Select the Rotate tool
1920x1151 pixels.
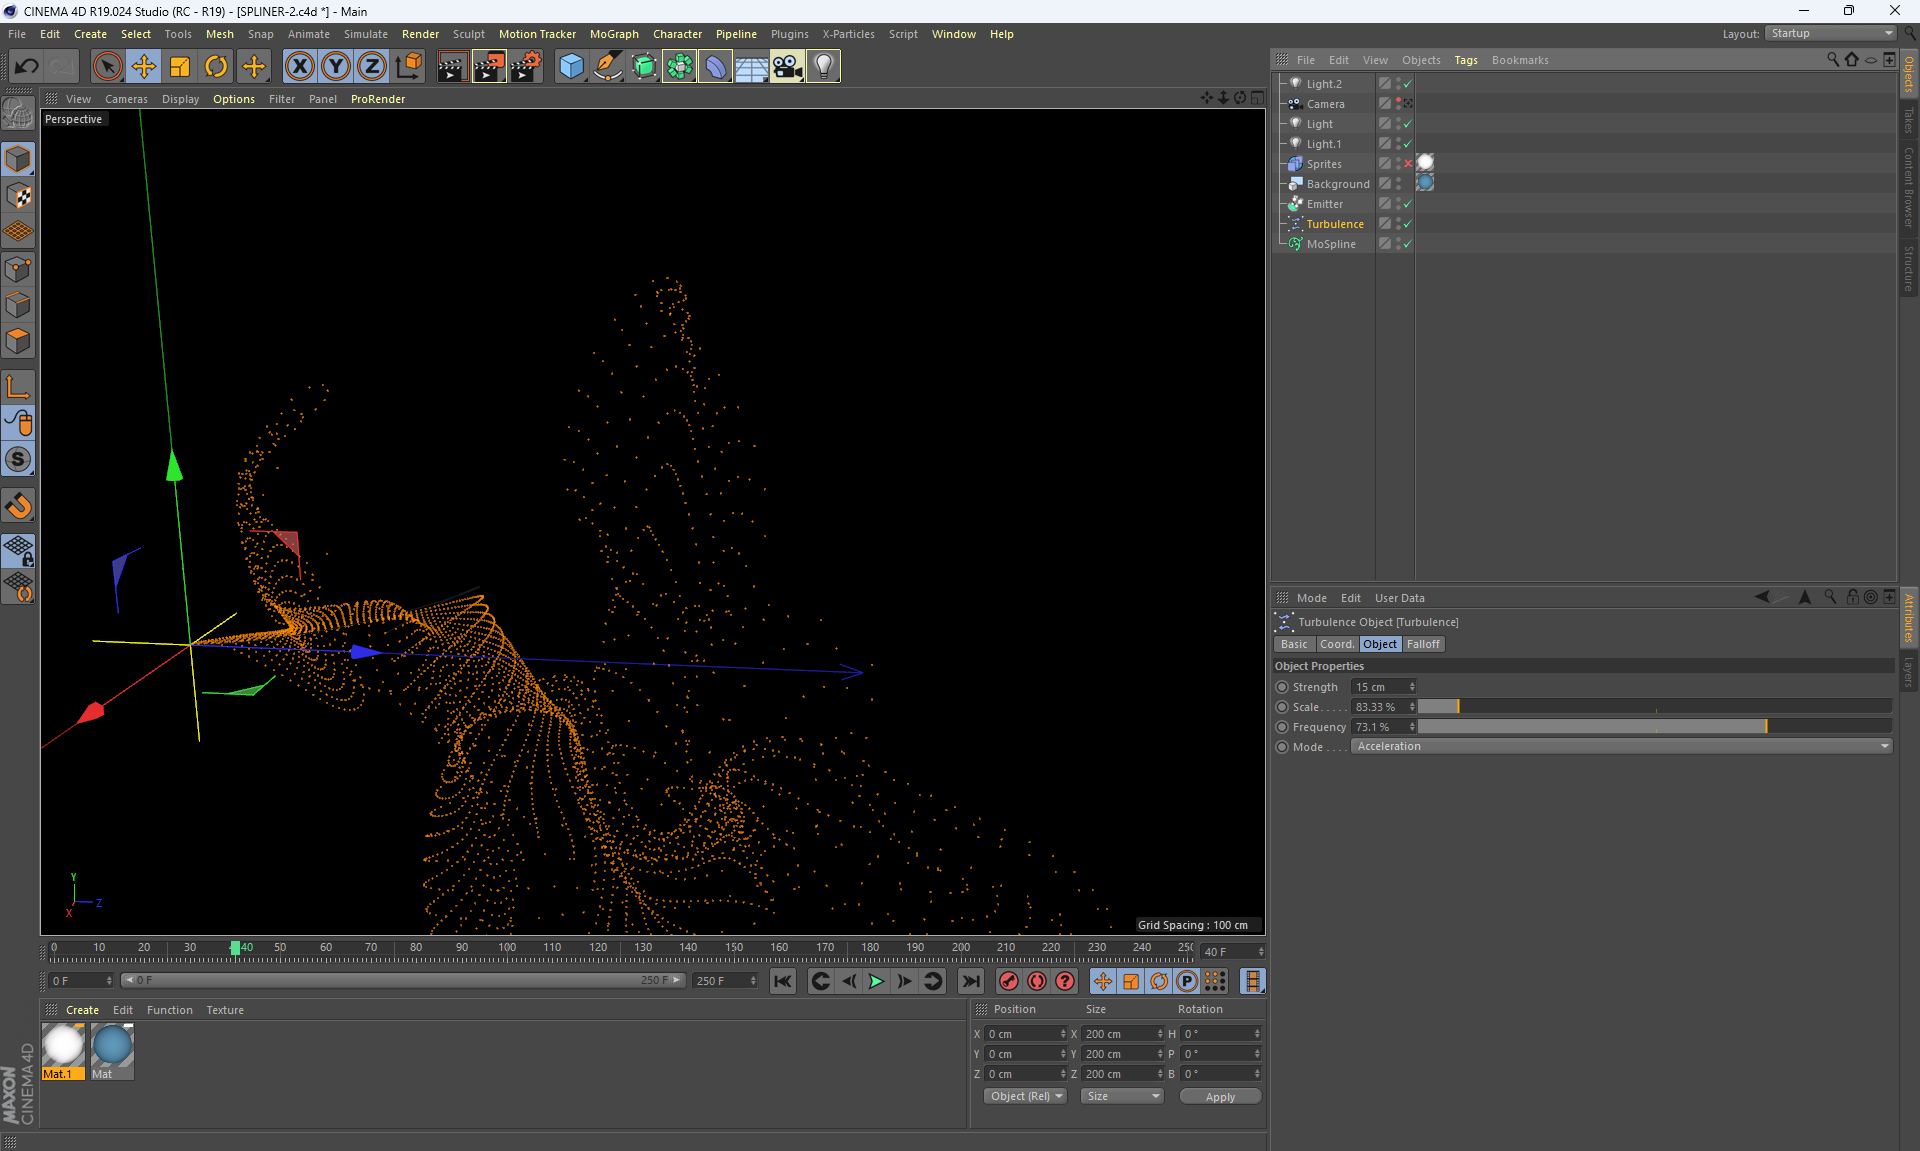(216, 67)
